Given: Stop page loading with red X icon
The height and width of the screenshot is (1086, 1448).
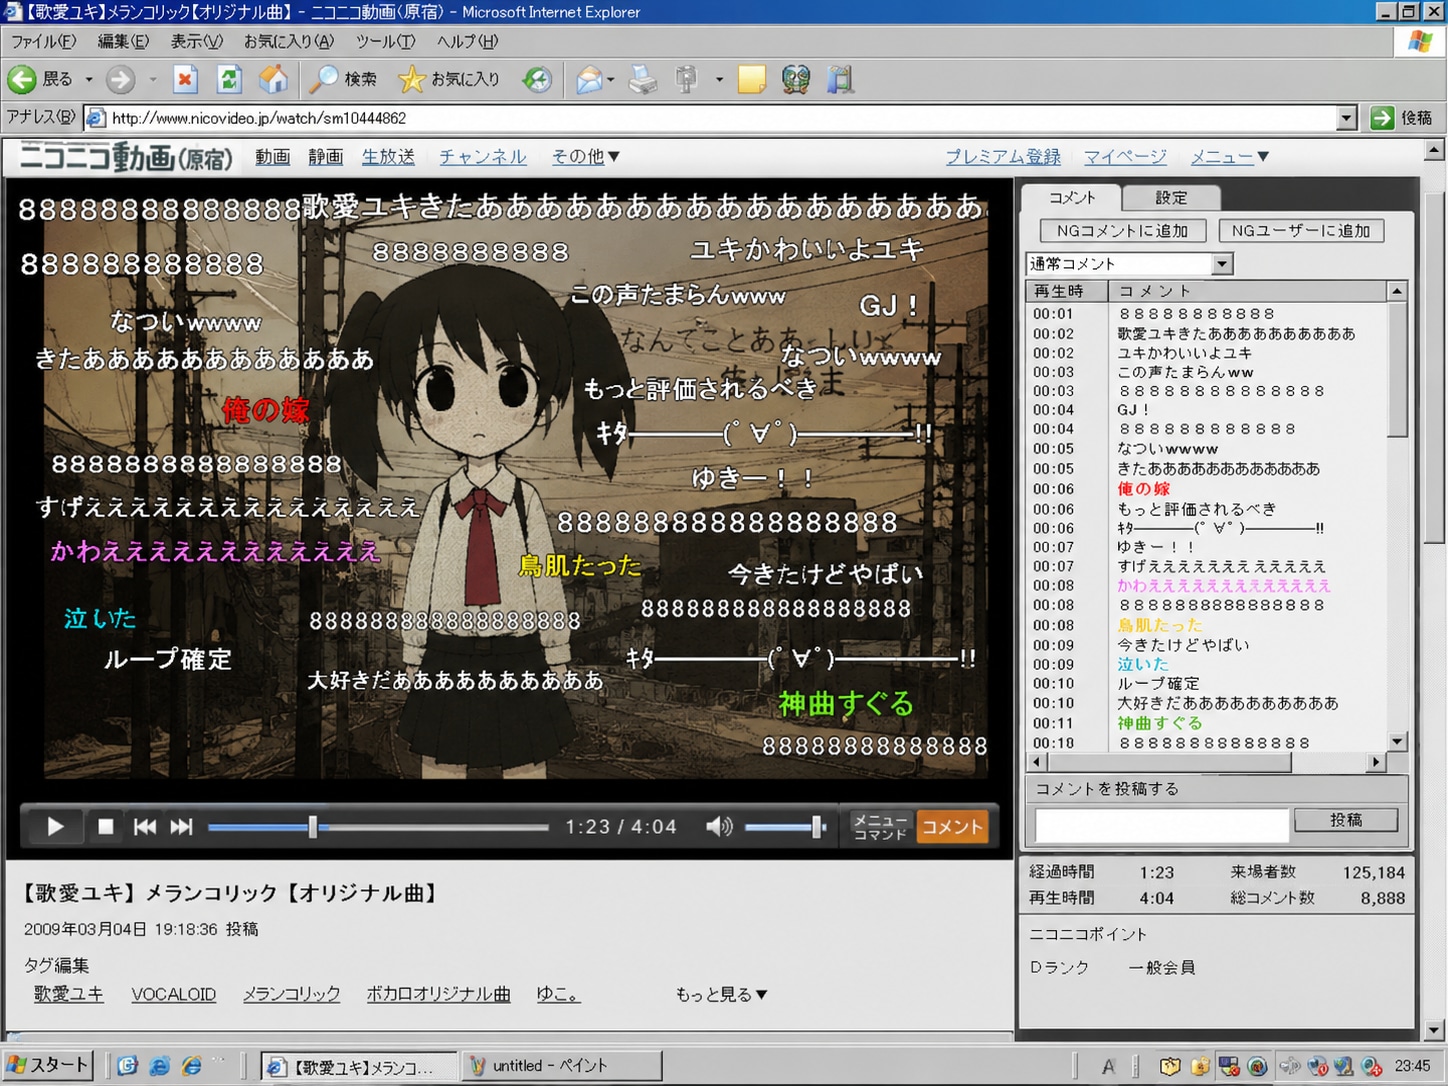Looking at the screenshot, I should (185, 79).
